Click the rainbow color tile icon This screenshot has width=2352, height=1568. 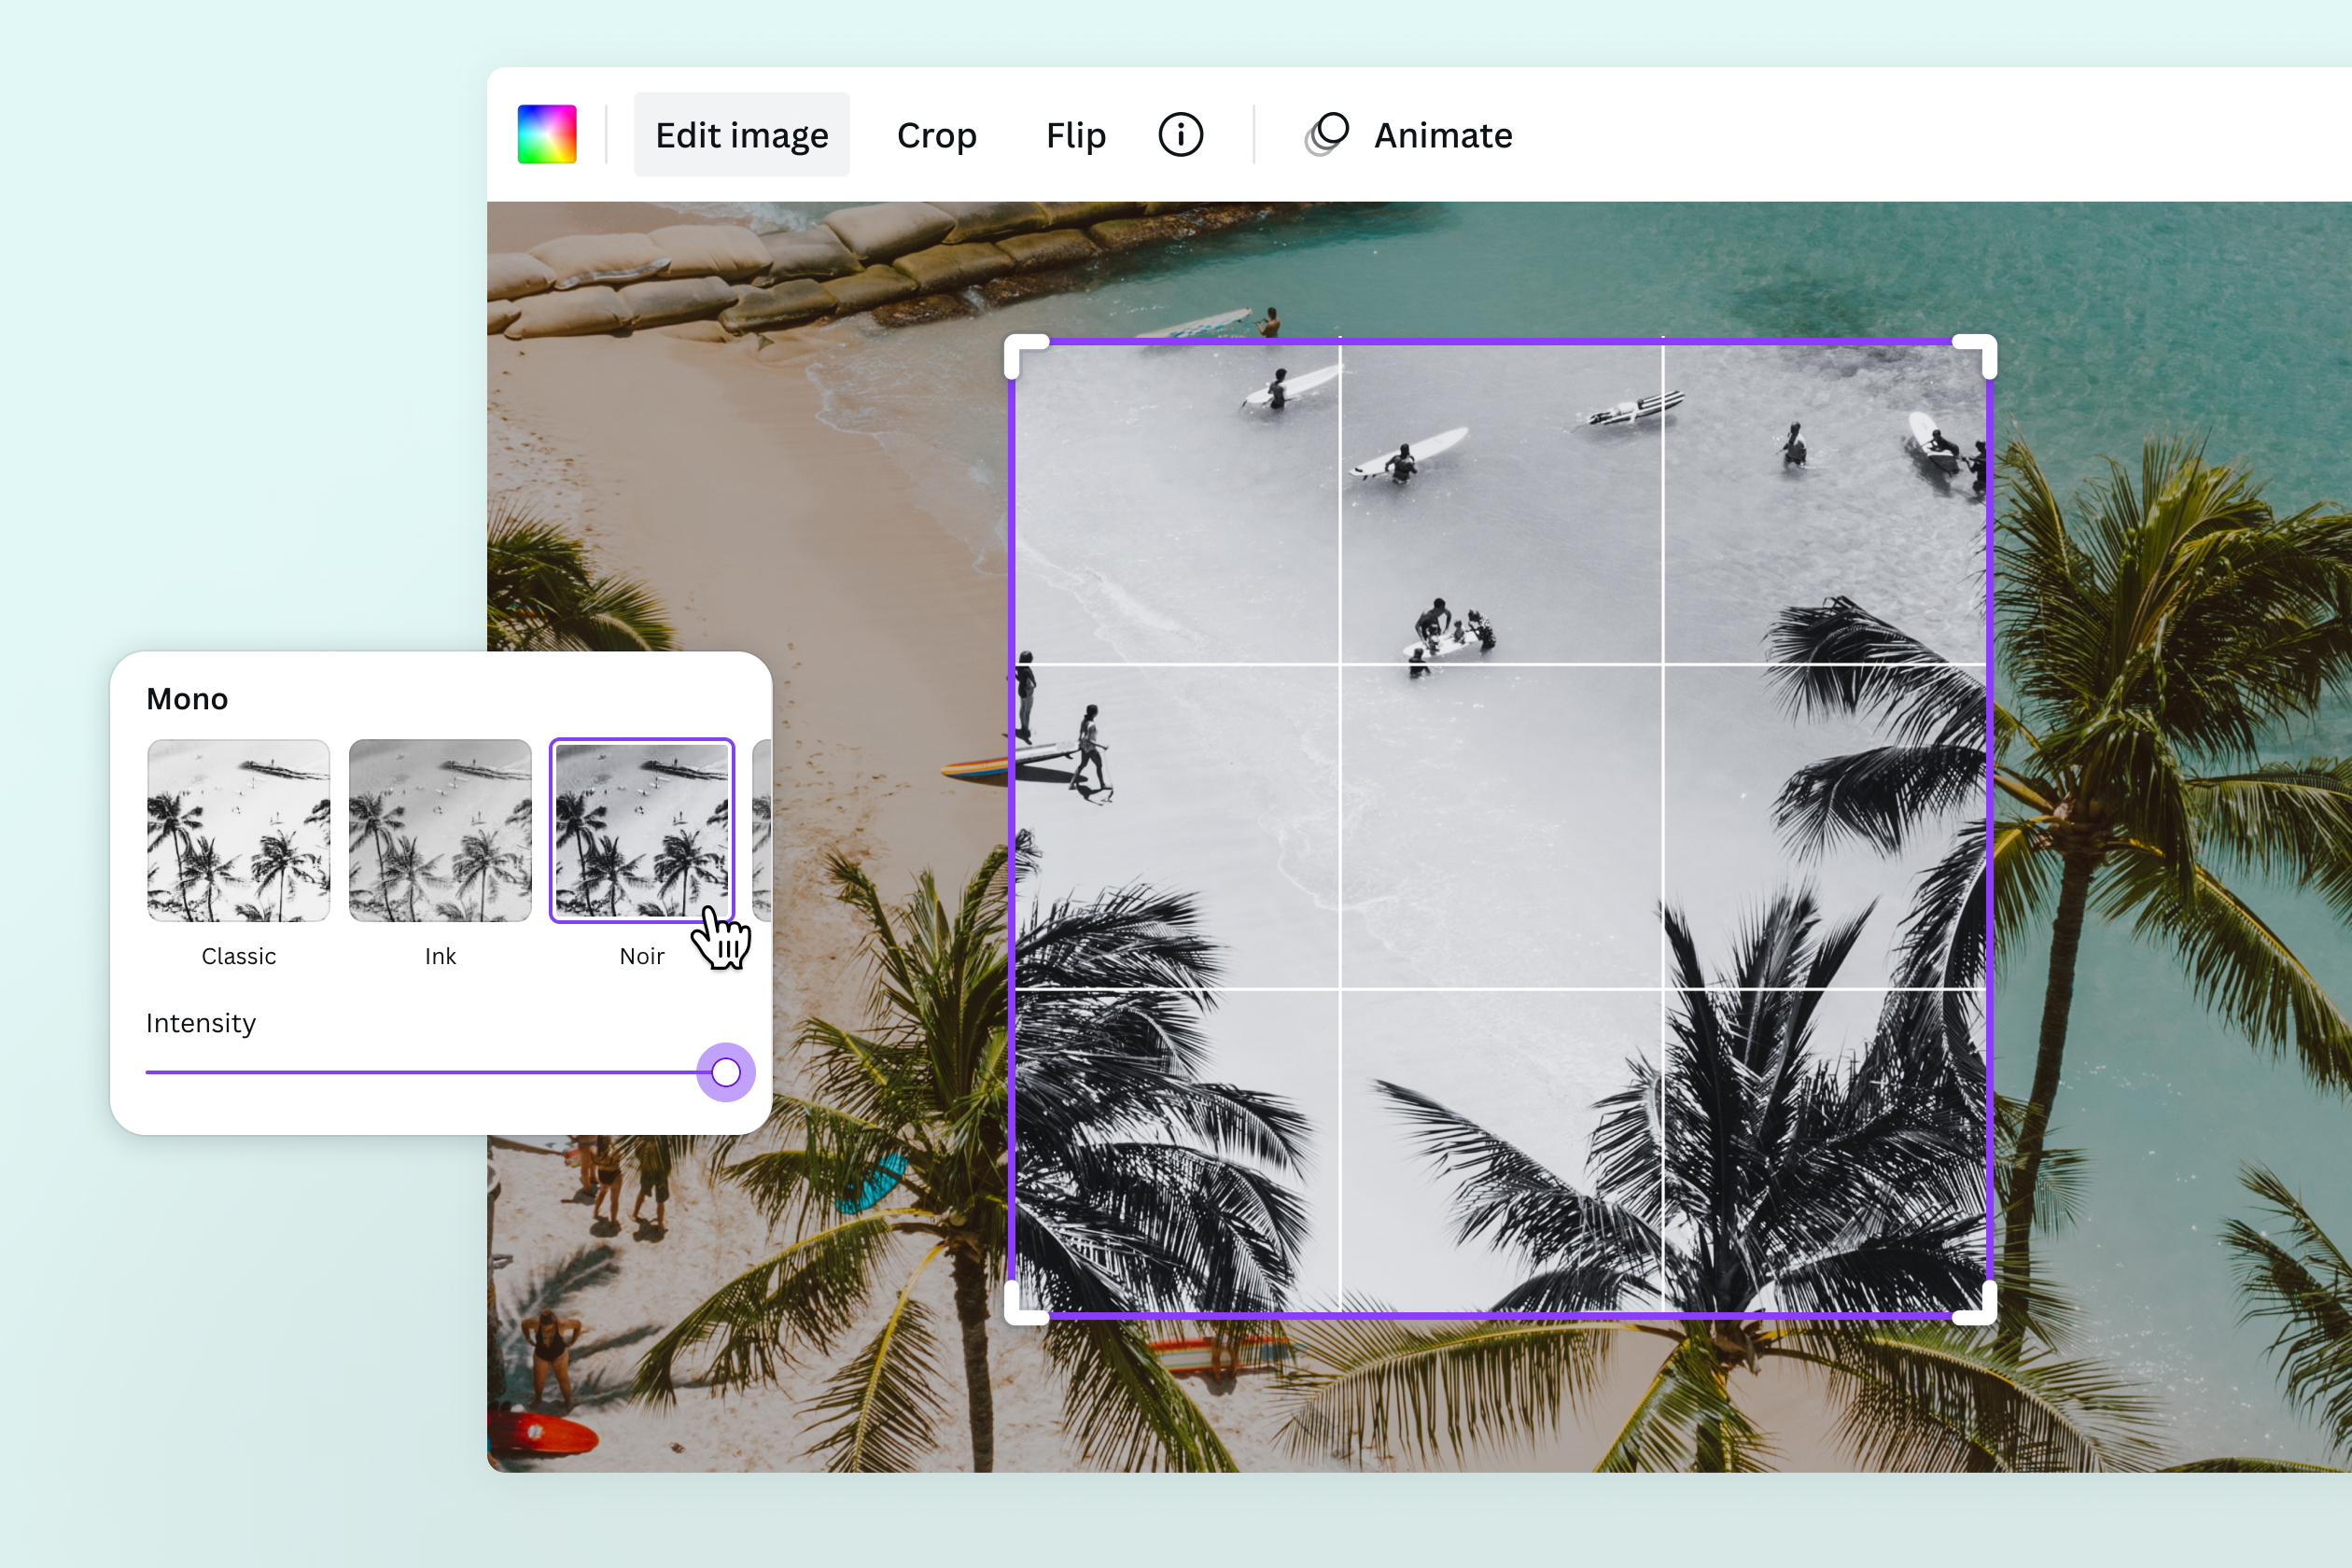tap(548, 134)
